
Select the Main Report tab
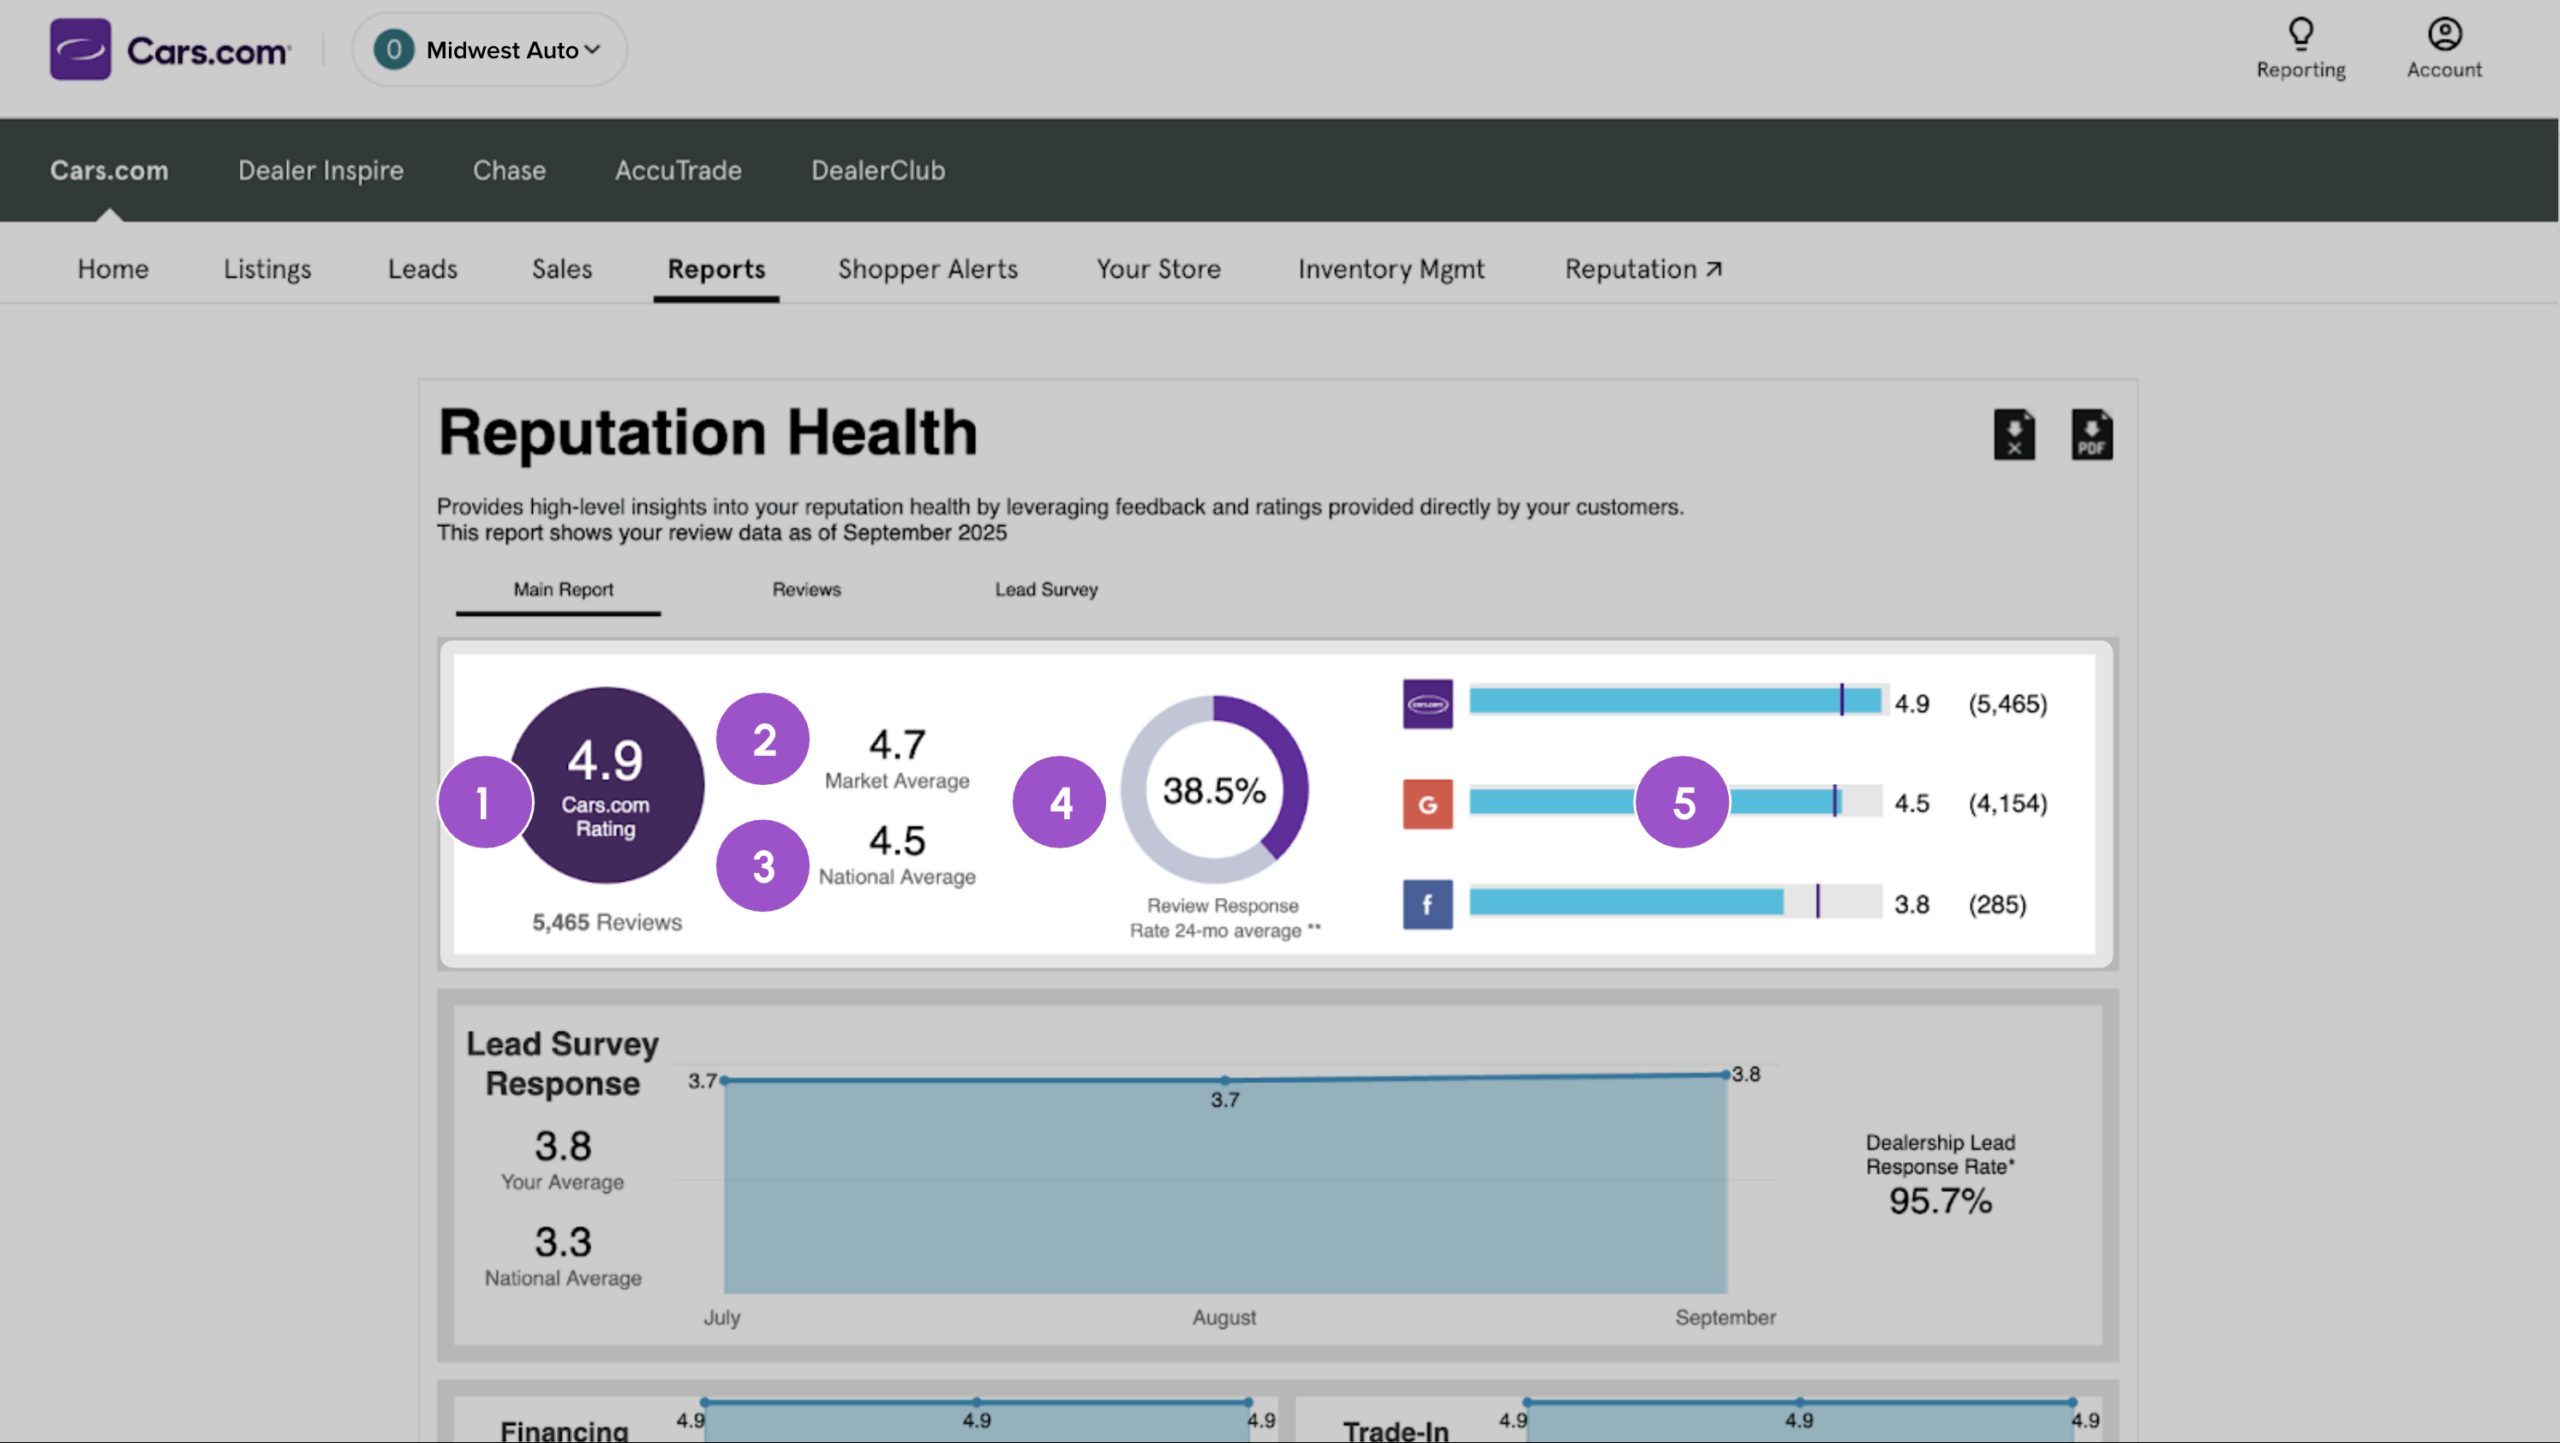pyautogui.click(x=563, y=590)
